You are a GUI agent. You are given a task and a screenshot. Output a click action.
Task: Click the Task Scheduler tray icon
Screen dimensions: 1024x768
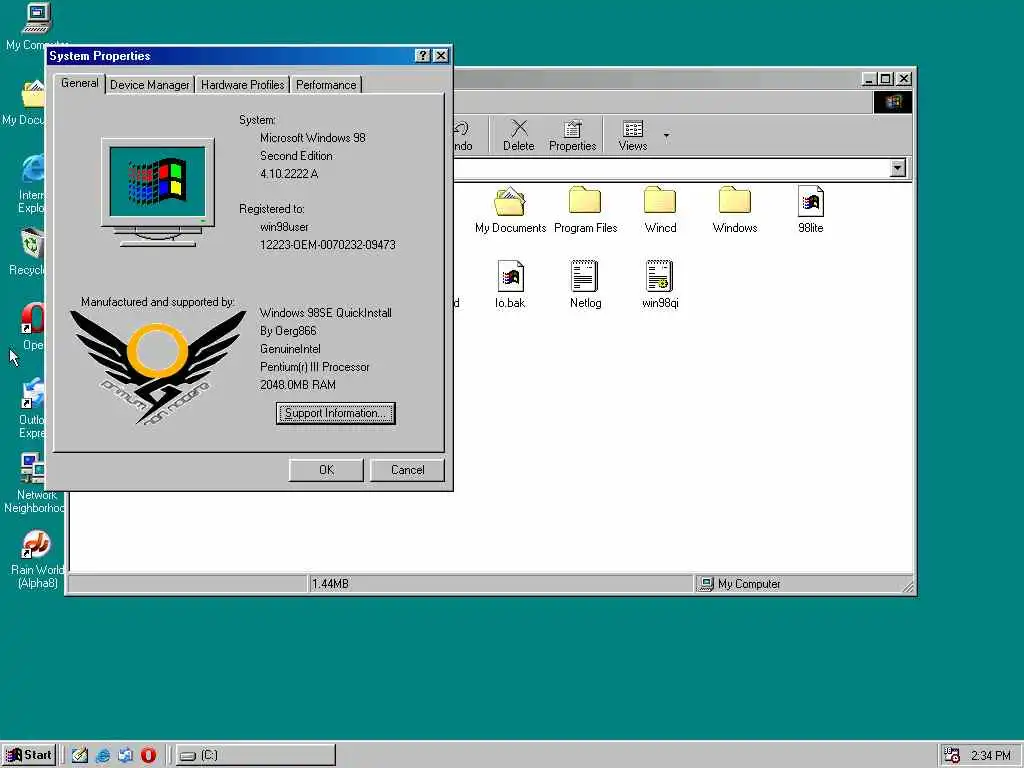pos(952,756)
